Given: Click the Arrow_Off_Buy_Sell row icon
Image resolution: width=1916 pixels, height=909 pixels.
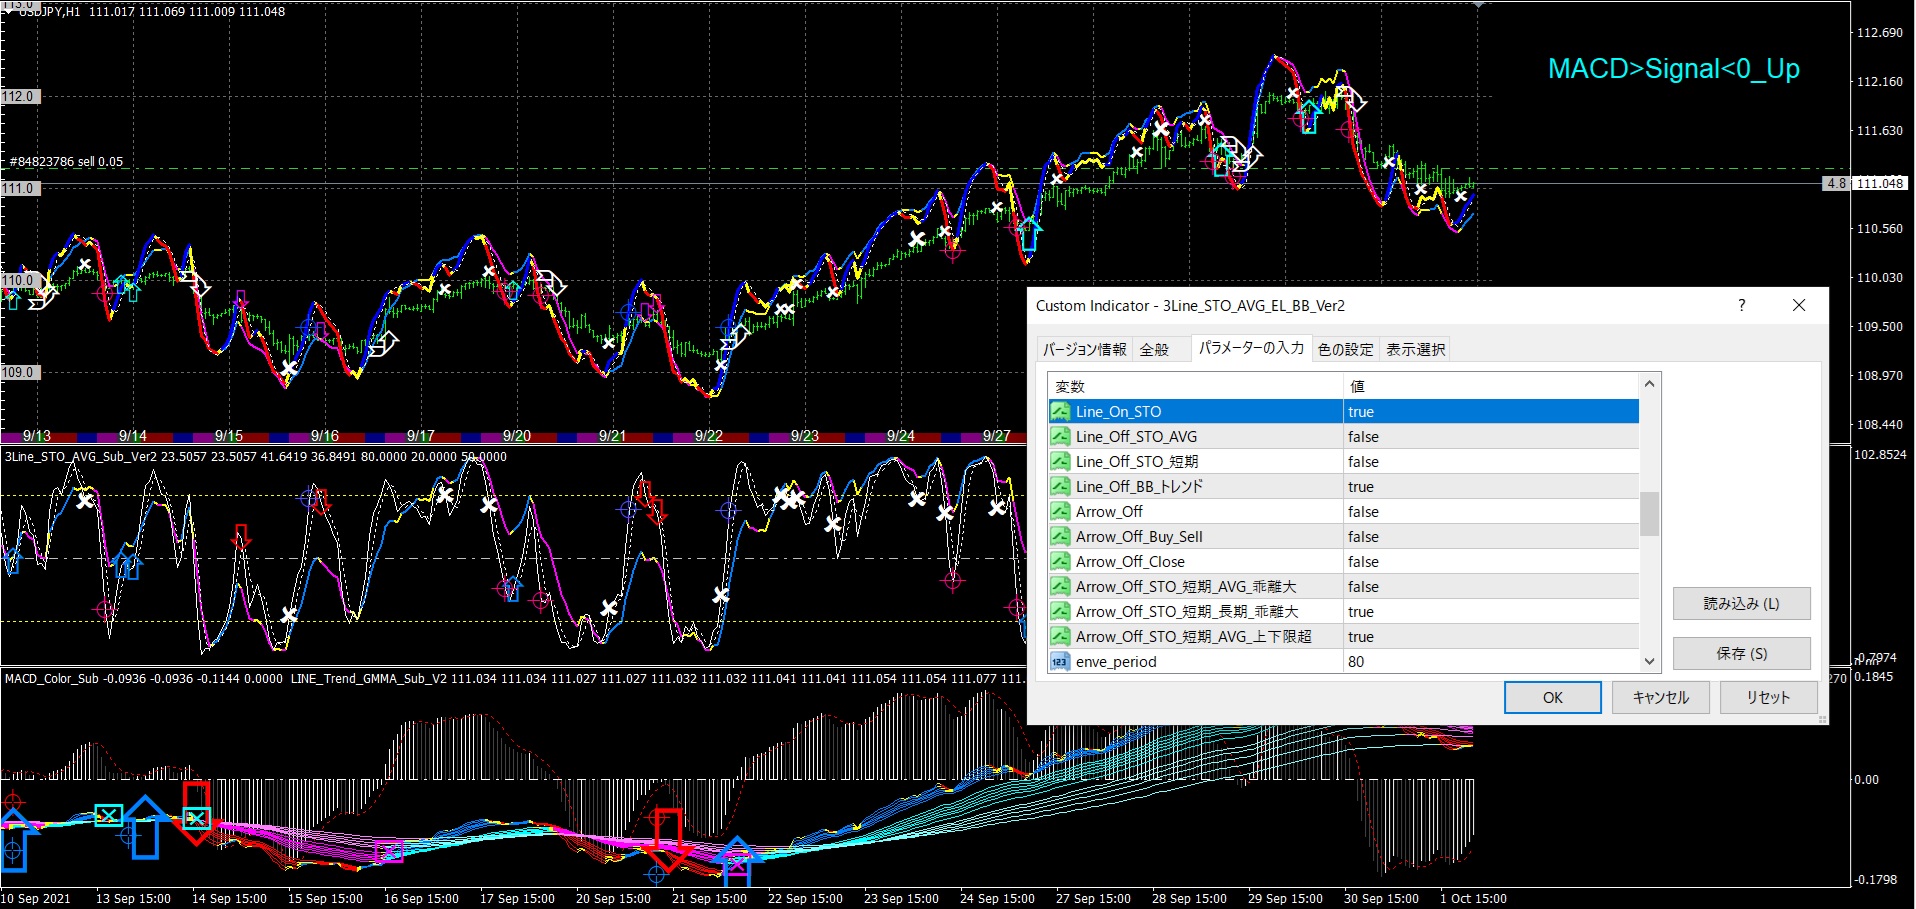Looking at the screenshot, I should tap(1060, 536).
